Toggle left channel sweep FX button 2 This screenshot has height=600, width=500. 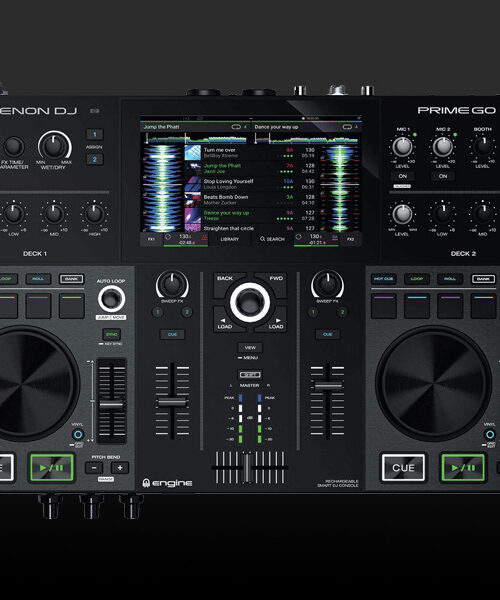click(x=187, y=312)
